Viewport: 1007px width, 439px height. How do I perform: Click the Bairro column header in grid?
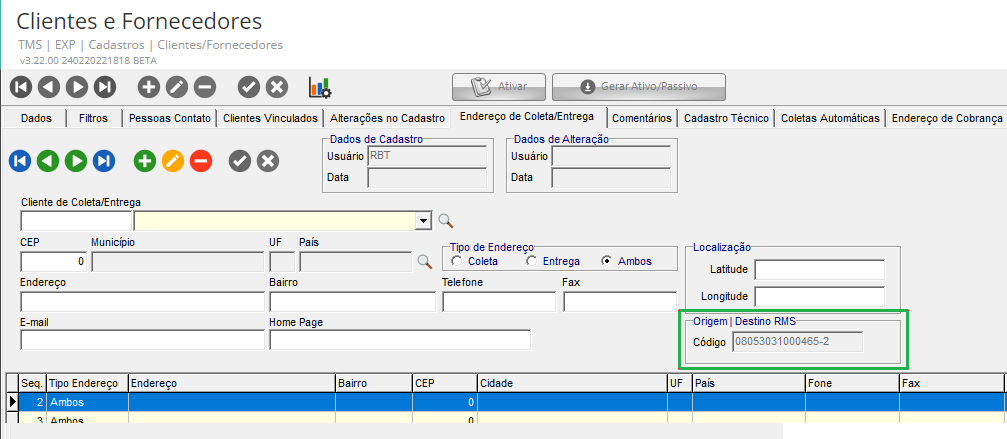(373, 383)
